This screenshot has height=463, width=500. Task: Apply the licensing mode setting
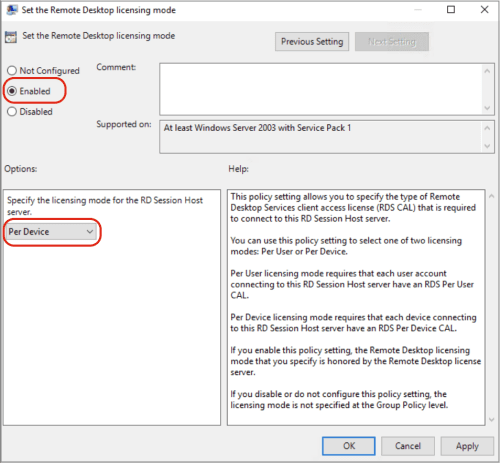[x=467, y=446]
